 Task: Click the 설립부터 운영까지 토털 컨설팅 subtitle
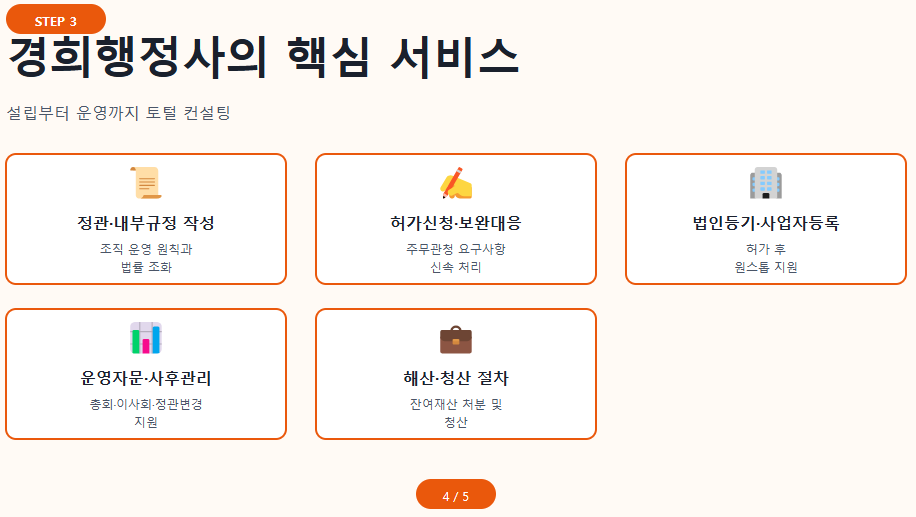[119, 112]
